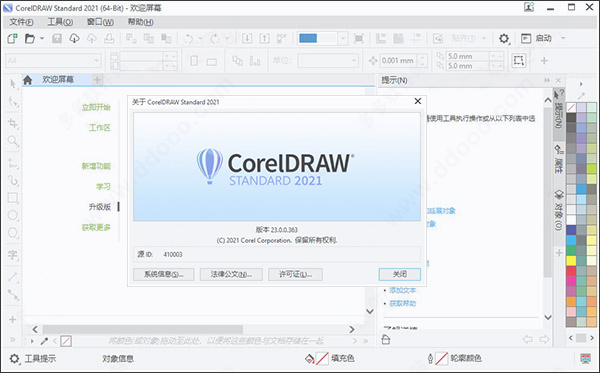
Task: Open the launch (启动) dropdown arrow
Action: pos(563,38)
